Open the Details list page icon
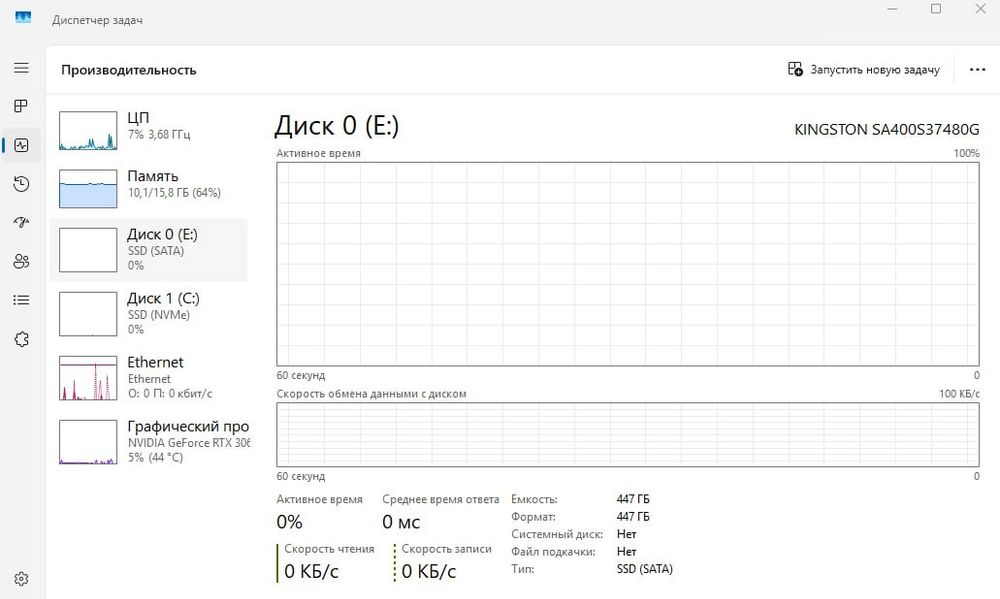 (x=21, y=300)
